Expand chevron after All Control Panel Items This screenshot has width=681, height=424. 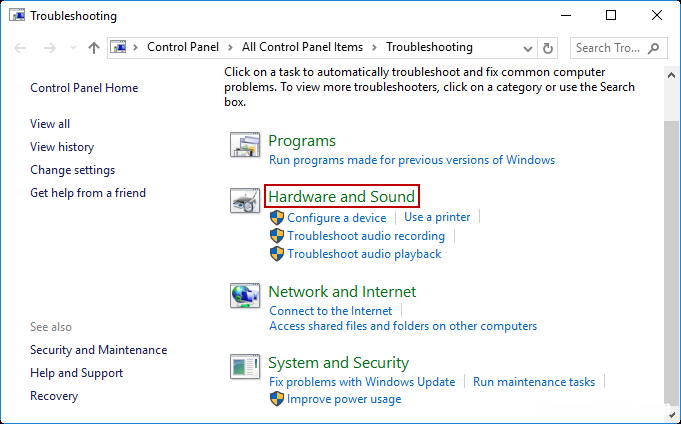coord(374,47)
